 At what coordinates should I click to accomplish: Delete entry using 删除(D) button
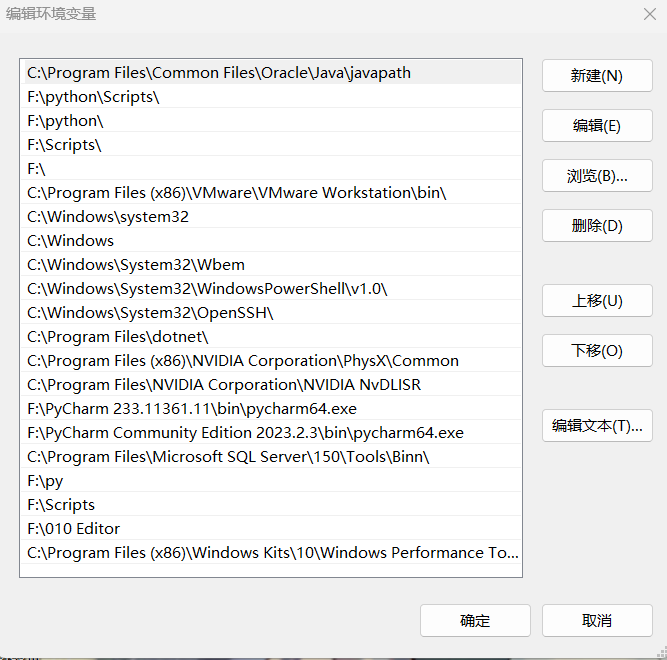click(x=597, y=226)
